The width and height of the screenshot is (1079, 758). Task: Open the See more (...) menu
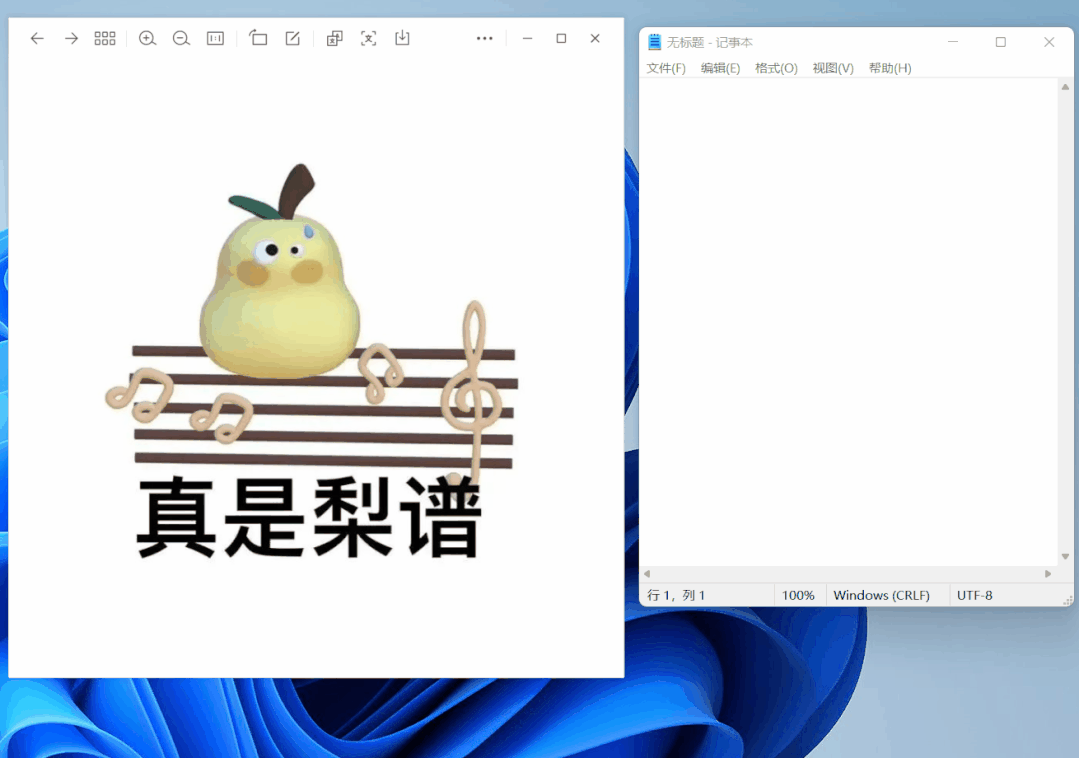click(x=485, y=38)
